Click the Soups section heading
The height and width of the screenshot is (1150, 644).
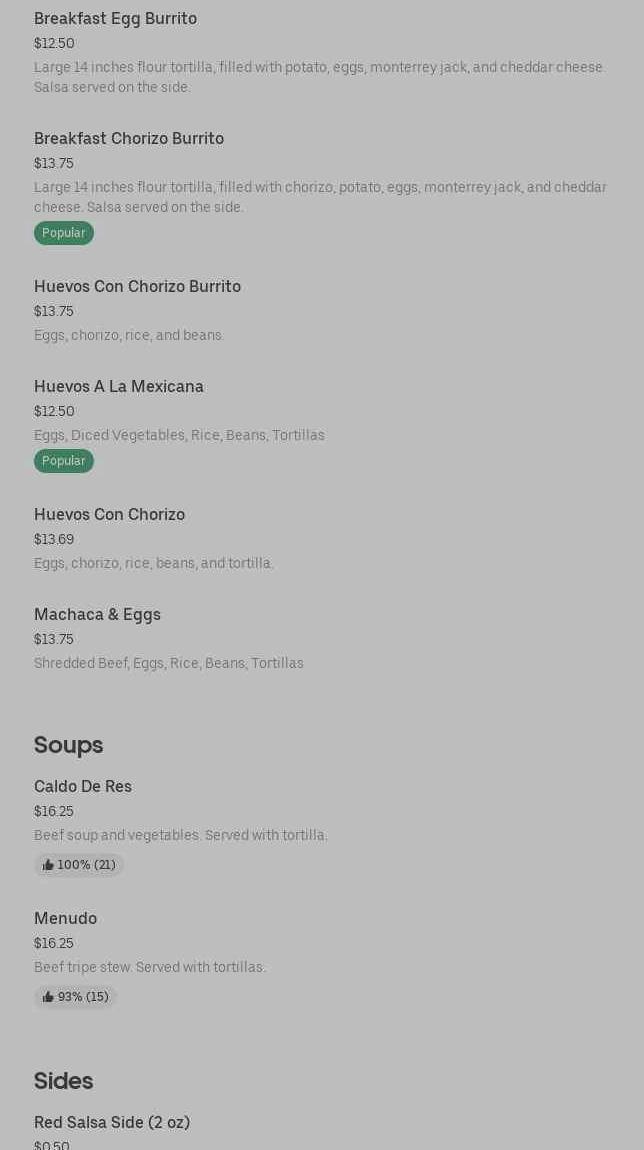coord(68,745)
